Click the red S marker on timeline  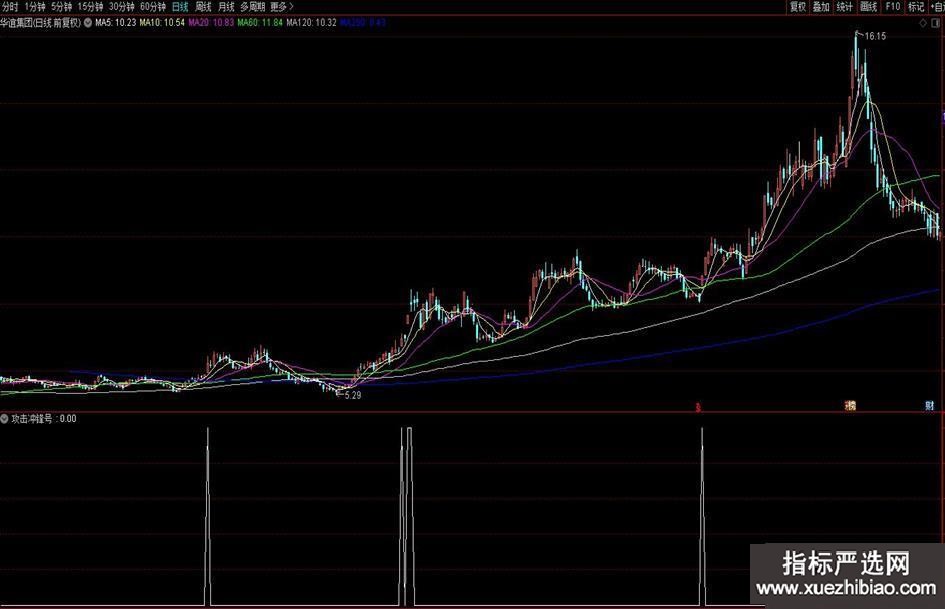point(698,407)
